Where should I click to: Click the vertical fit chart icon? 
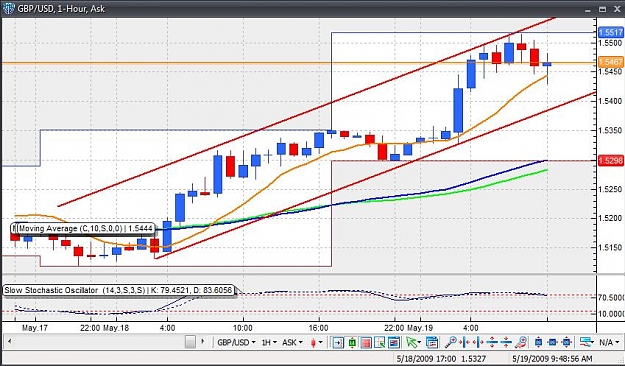538,342
